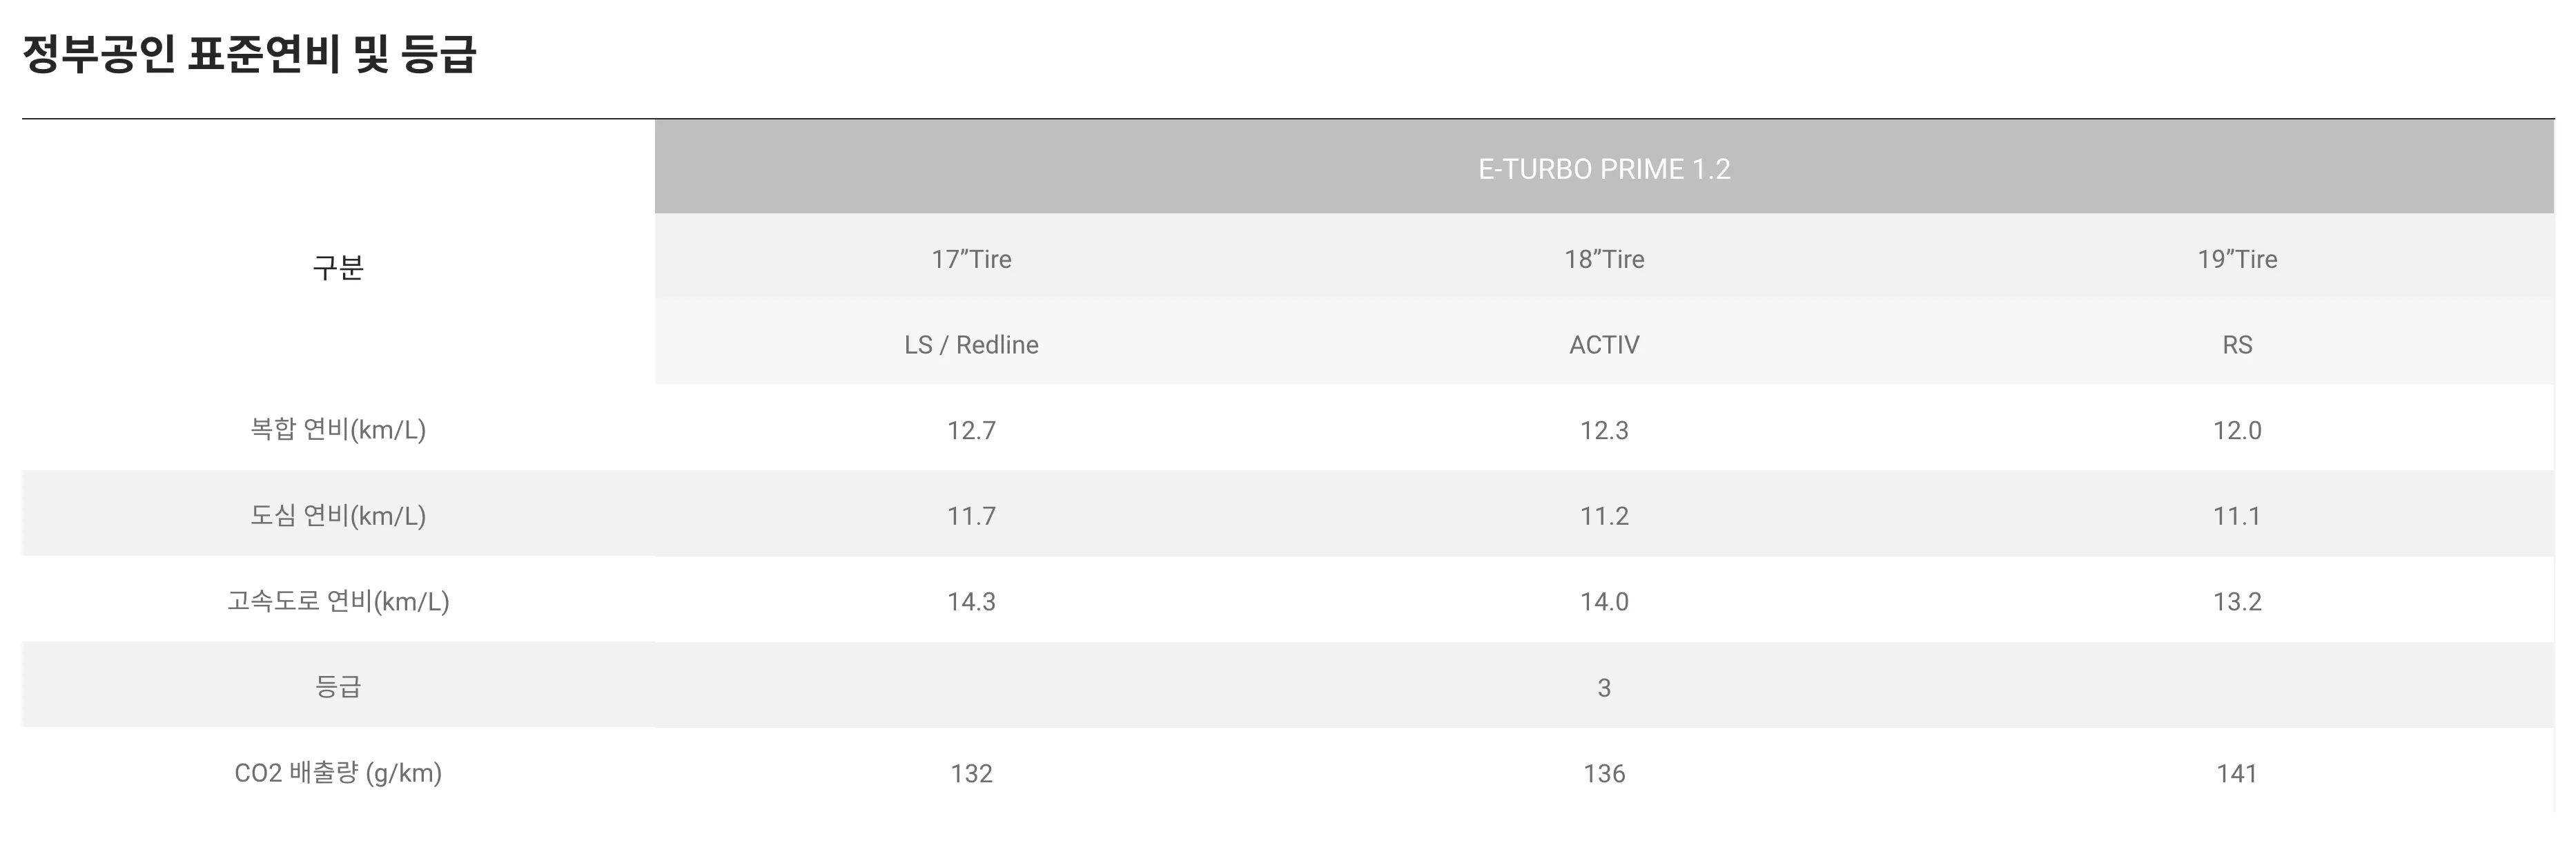Click the 복합 연비(km/L) row label

tap(338, 430)
